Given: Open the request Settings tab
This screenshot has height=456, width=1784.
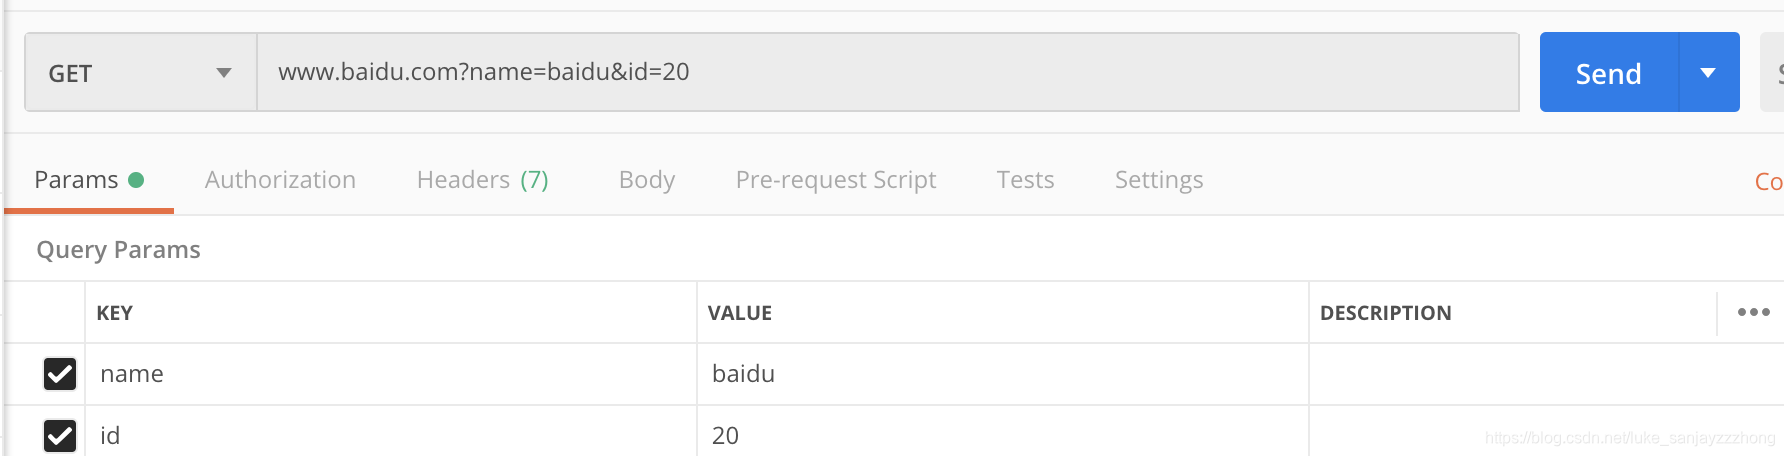Looking at the screenshot, I should 1159,180.
